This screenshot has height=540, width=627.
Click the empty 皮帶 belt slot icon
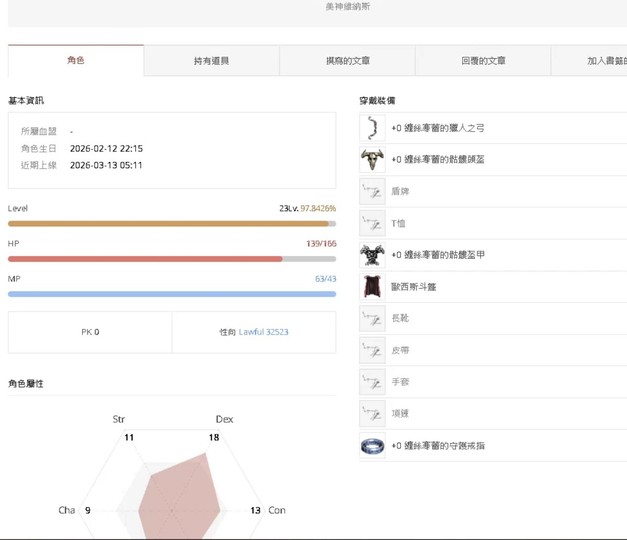tap(372, 350)
